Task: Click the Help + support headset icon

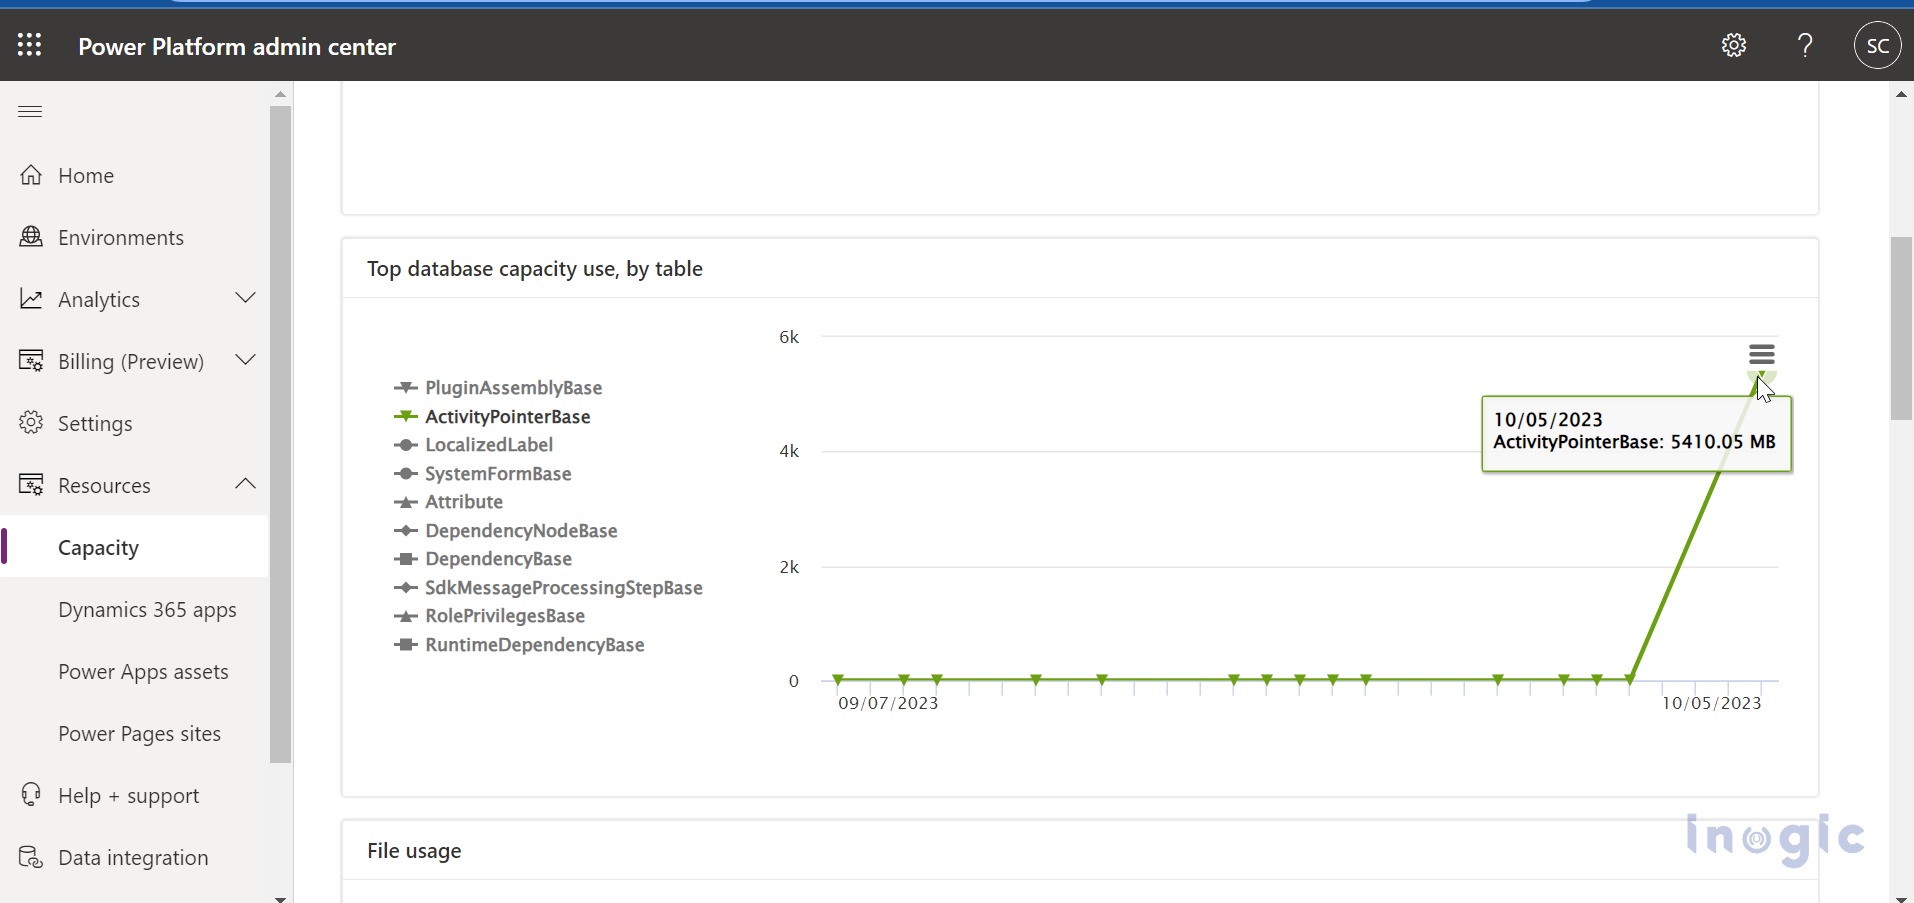Action: click(31, 795)
